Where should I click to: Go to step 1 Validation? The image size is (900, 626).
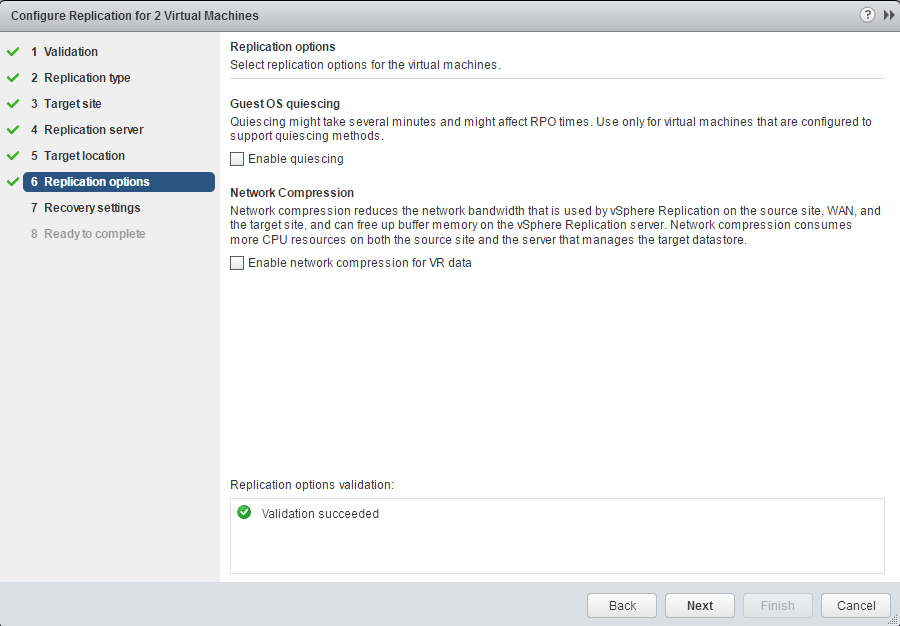[x=70, y=52]
